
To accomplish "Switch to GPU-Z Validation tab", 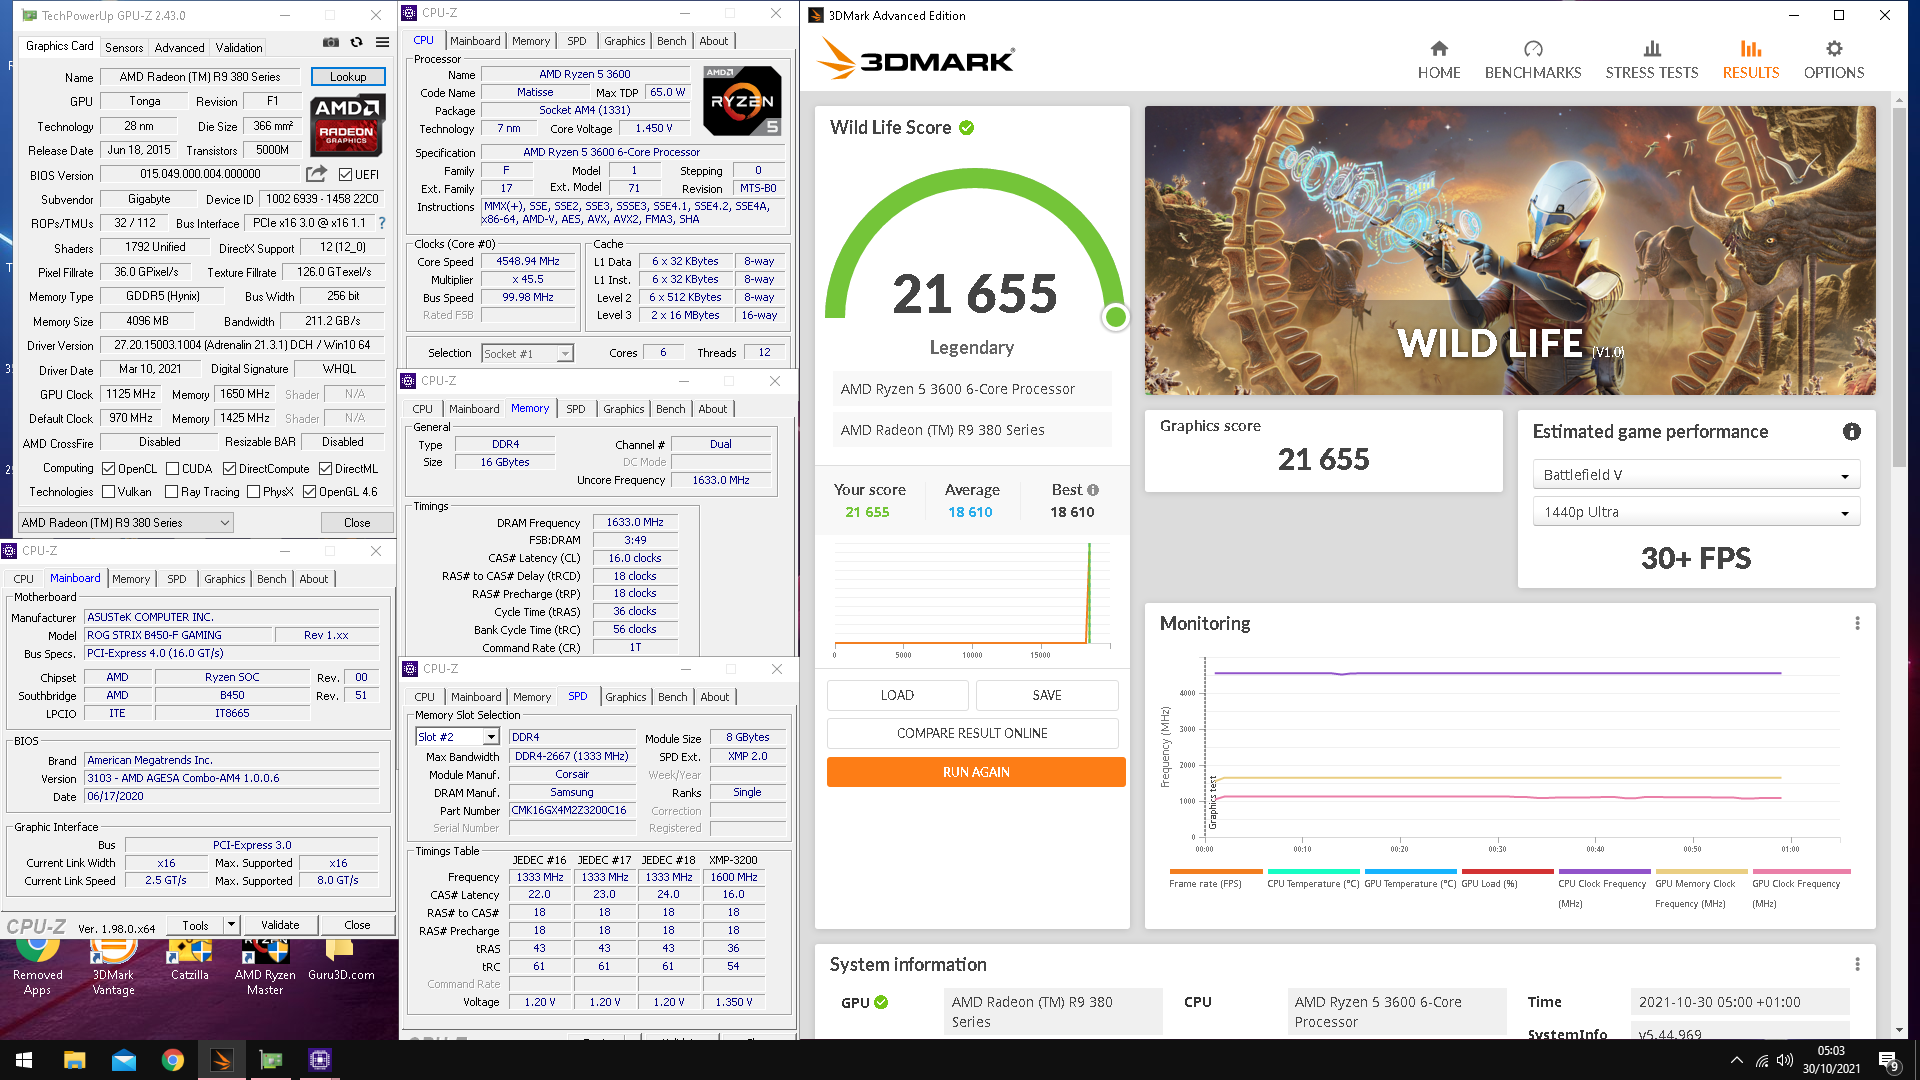I will click(x=239, y=48).
